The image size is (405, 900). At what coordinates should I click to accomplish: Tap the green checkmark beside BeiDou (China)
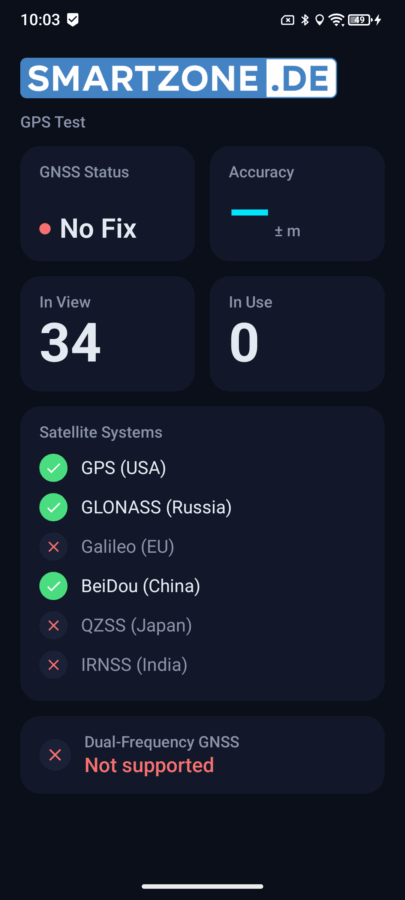(53, 586)
